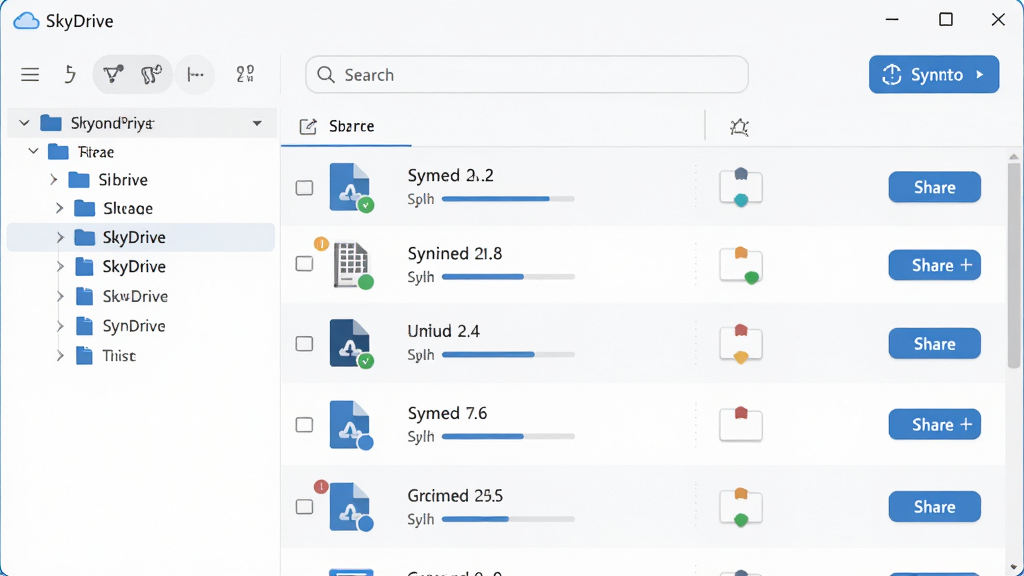Open the Symed 7.6 file icon
Image resolution: width=1024 pixels, height=576 pixels.
point(351,425)
